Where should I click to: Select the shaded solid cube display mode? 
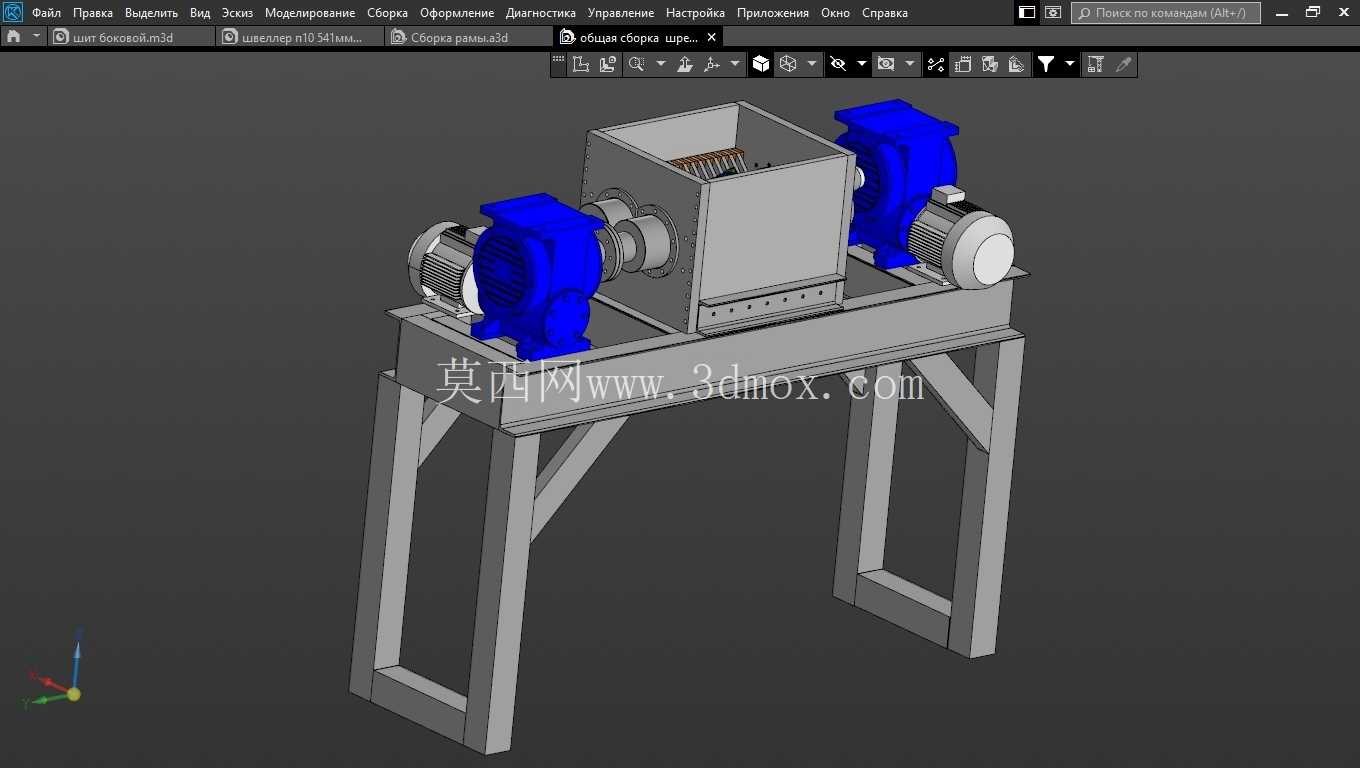761,64
